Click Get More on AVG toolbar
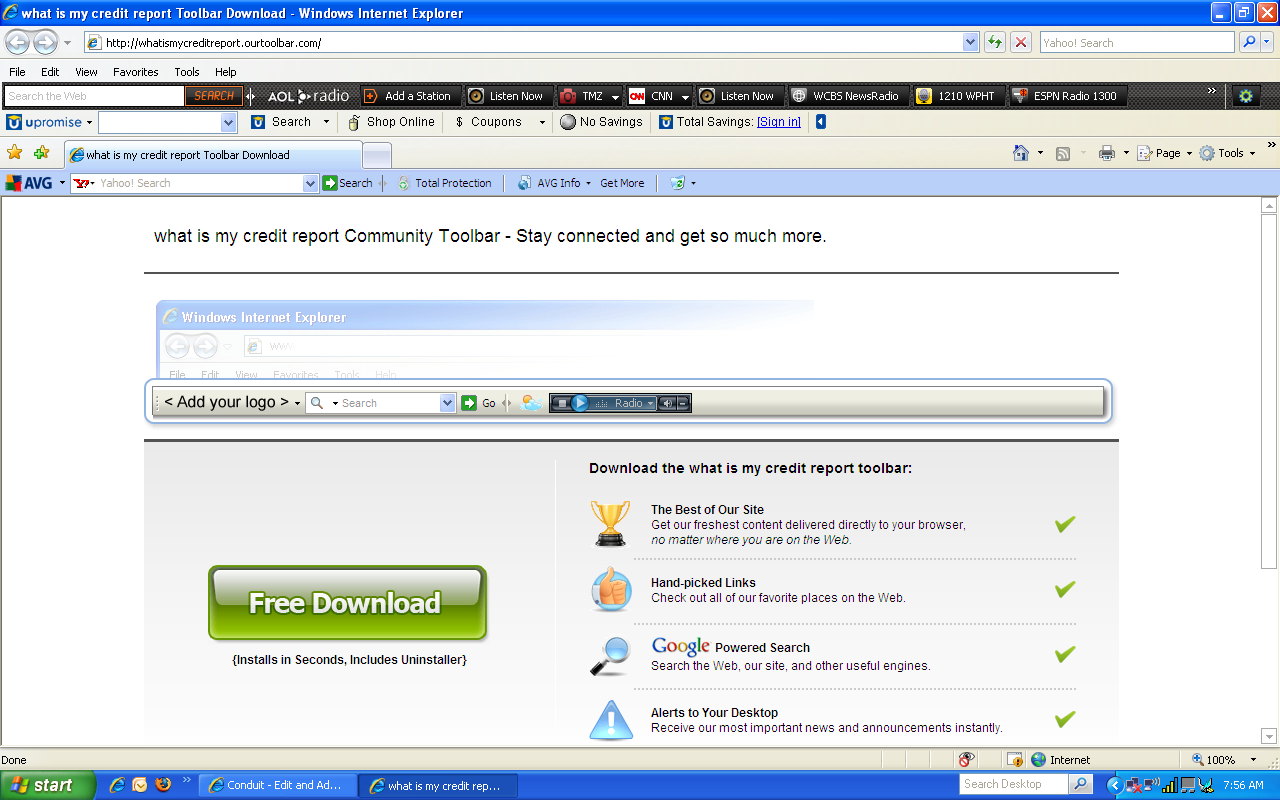 point(622,183)
